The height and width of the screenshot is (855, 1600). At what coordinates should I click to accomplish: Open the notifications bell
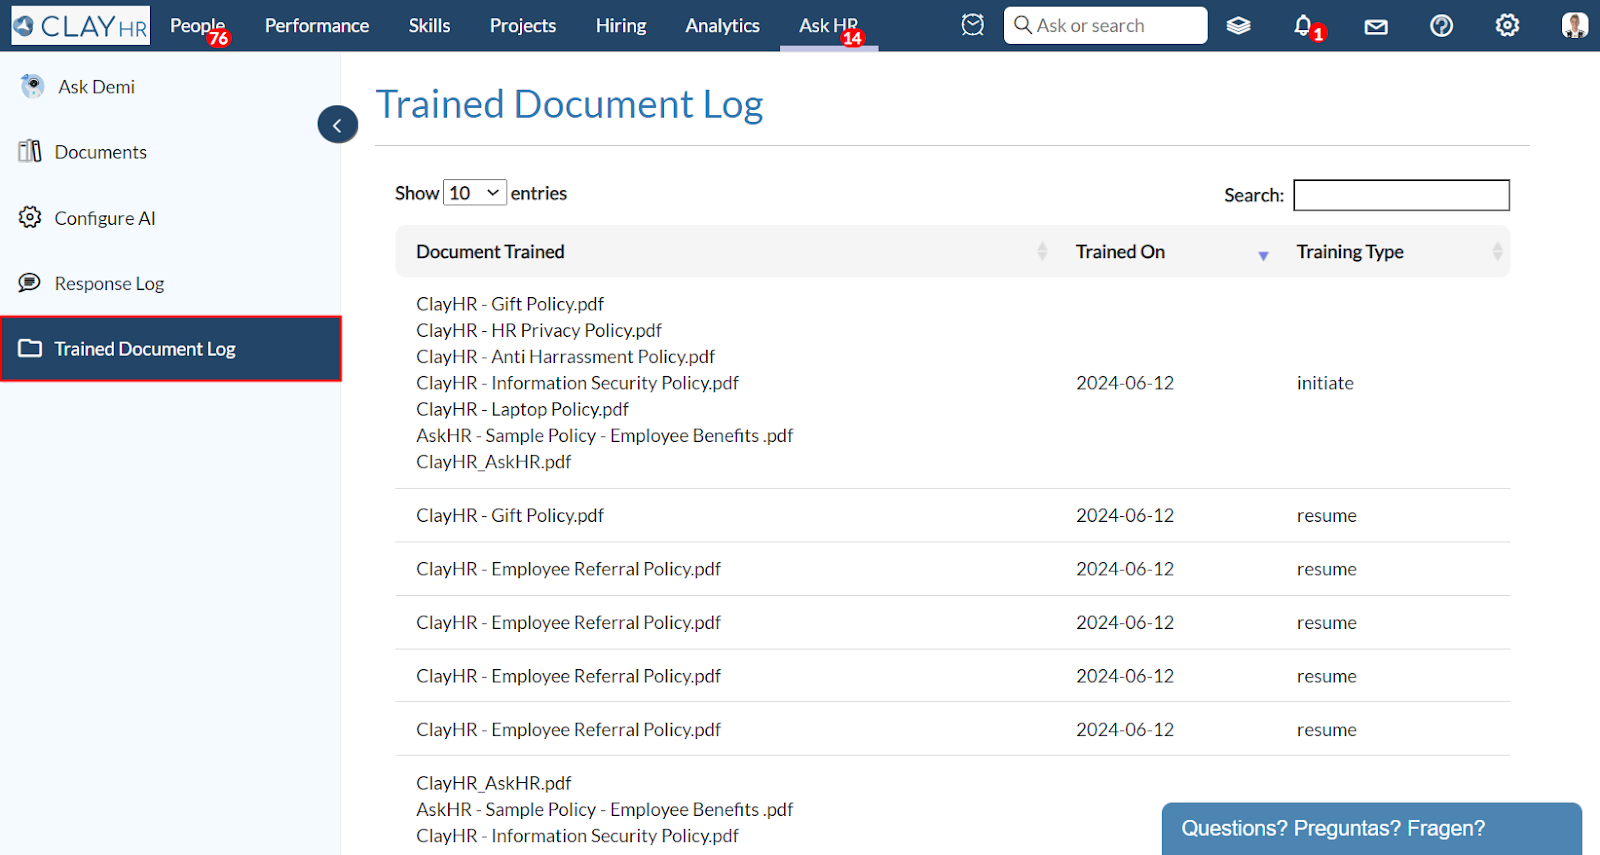coord(1303,25)
